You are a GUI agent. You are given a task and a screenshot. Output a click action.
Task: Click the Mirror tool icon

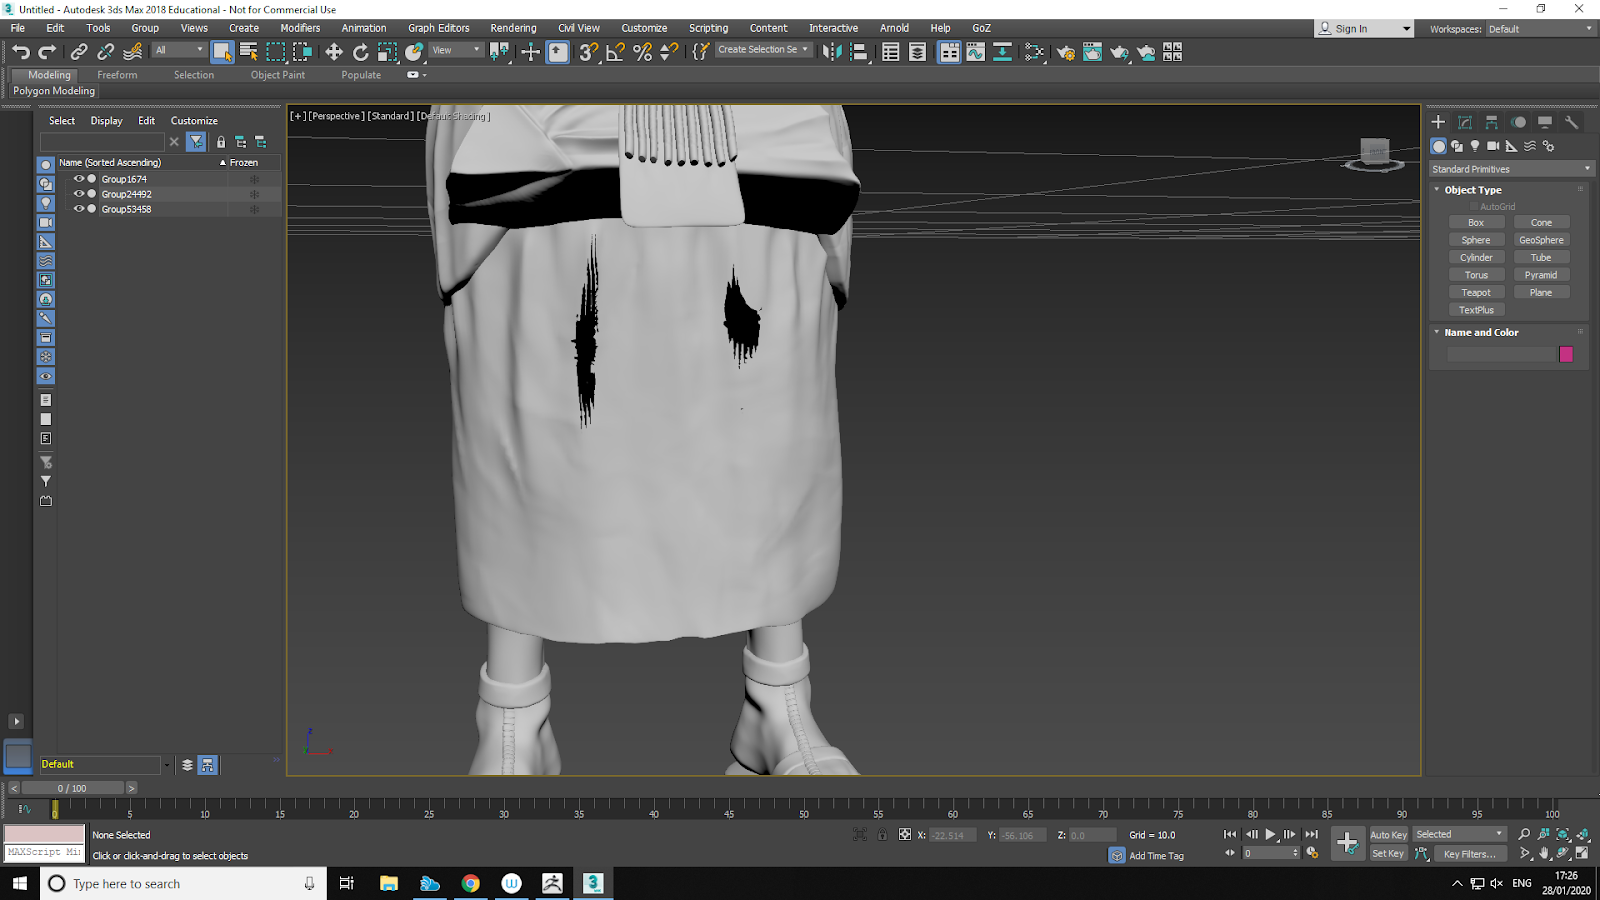831,52
